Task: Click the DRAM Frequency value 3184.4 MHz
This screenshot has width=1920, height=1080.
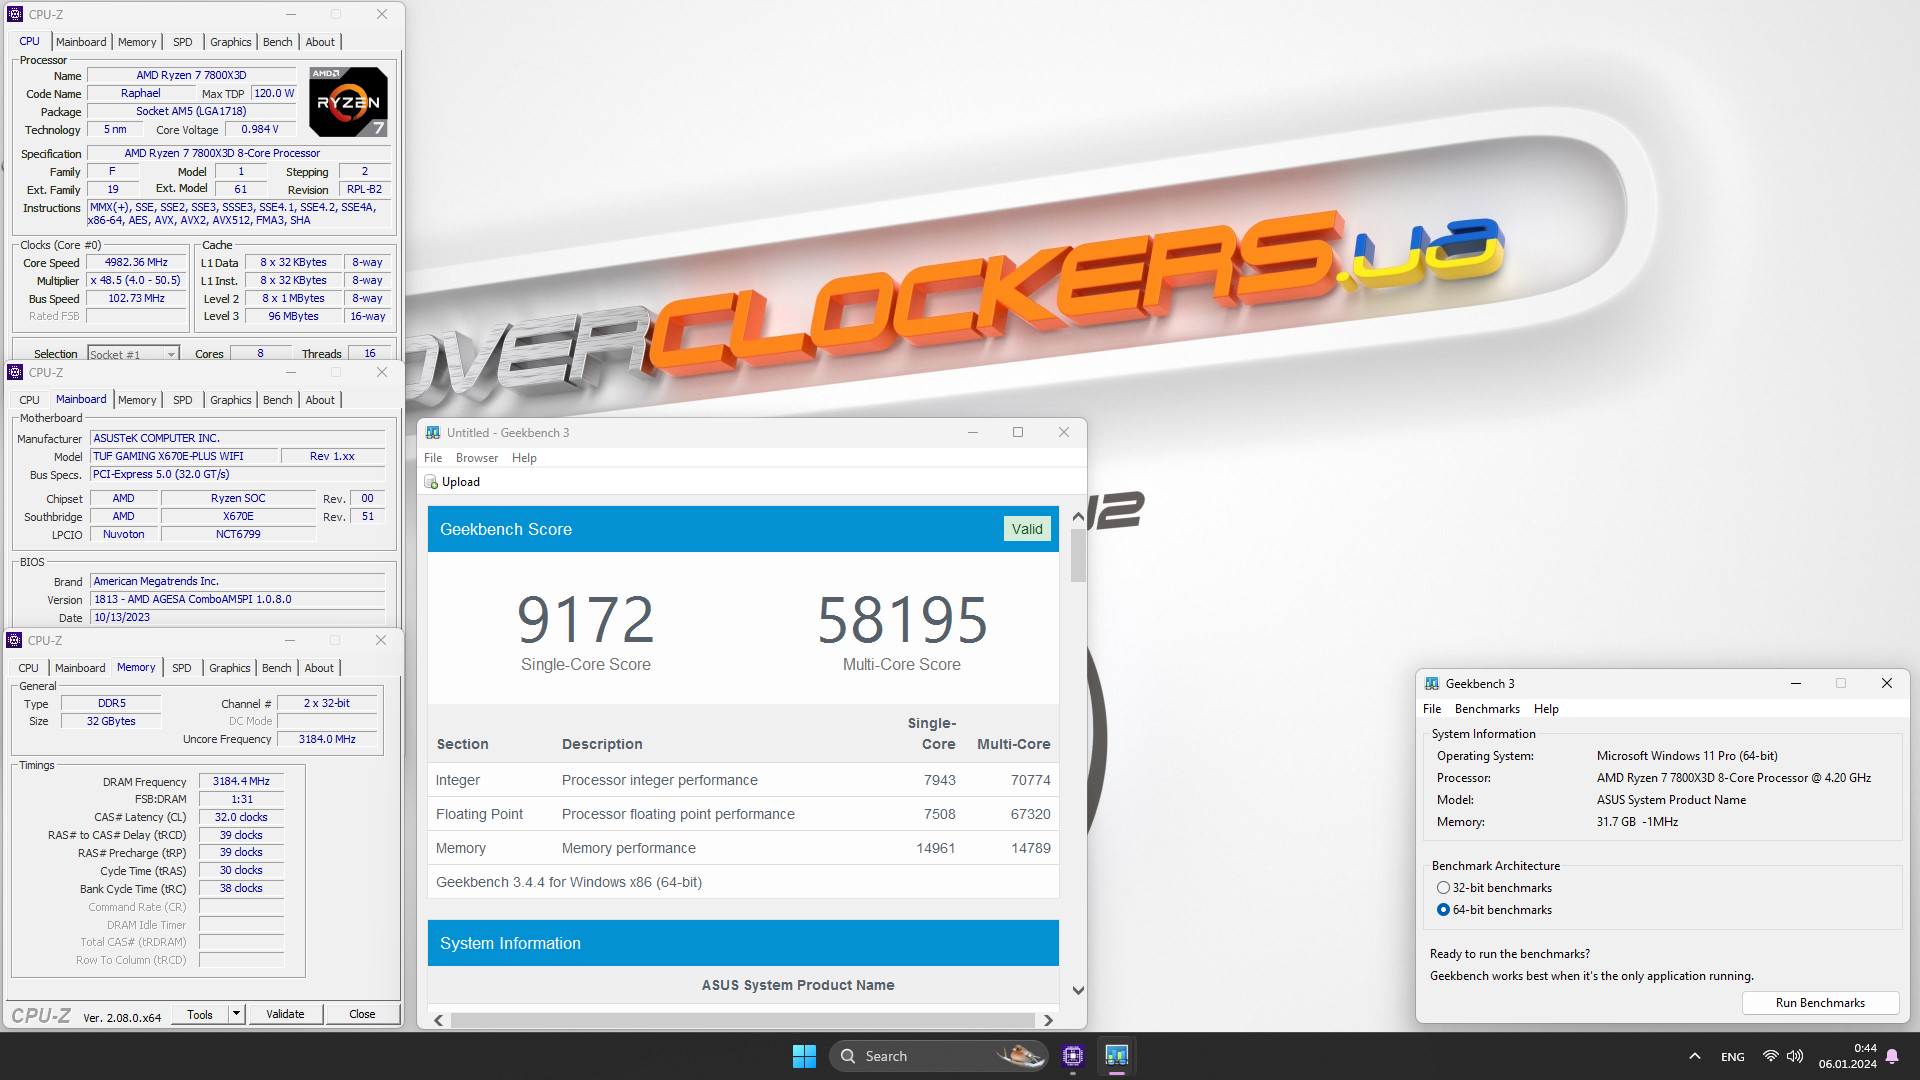Action: pos(241,782)
